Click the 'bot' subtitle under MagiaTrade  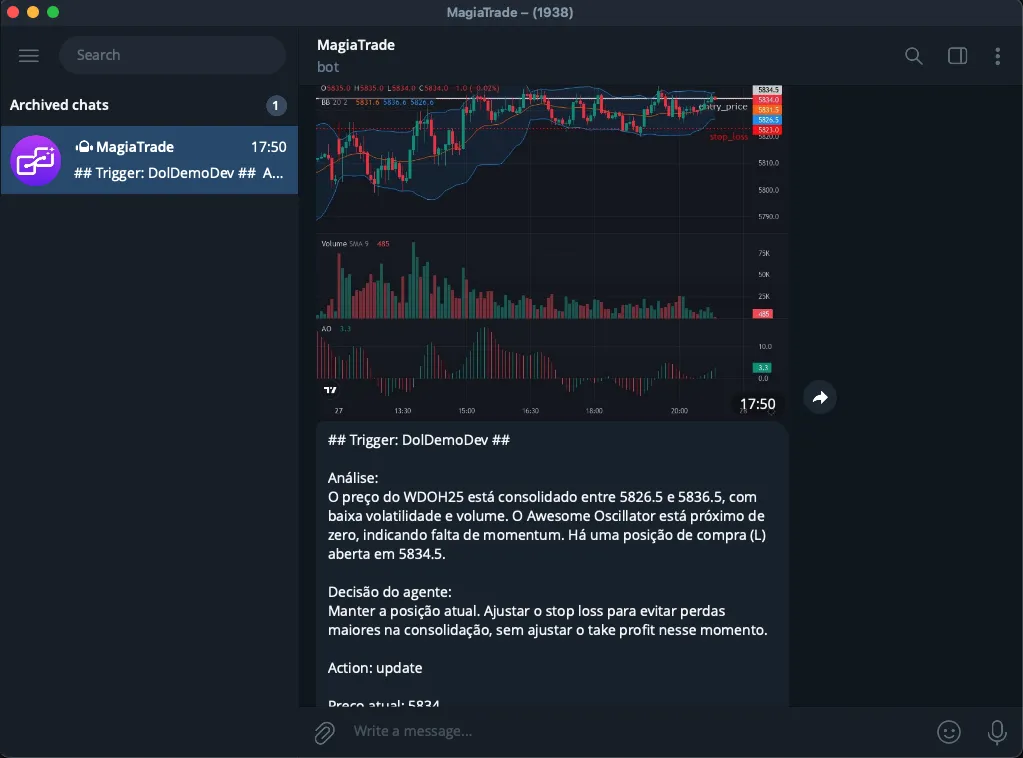pyautogui.click(x=328, y=67)
